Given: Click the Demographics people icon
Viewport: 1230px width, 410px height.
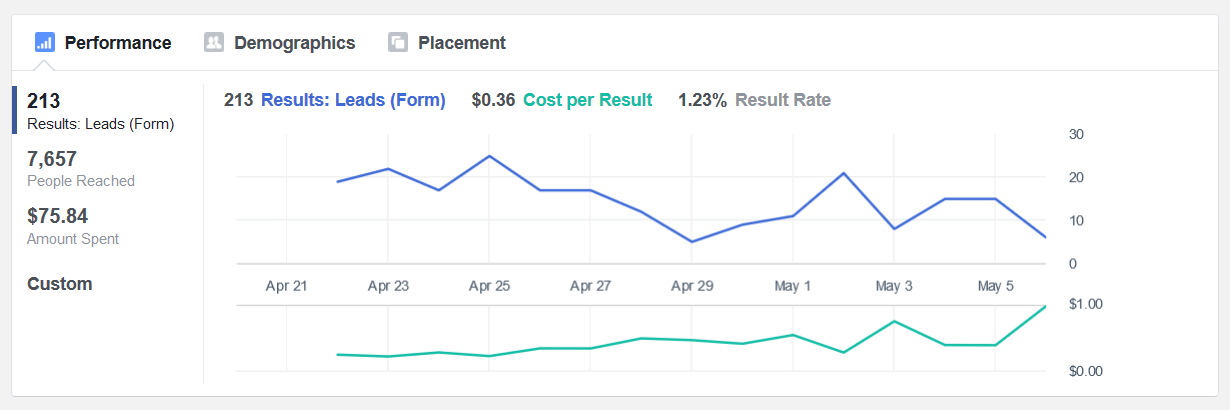Looking at the screenshot, I should point(213,42).
